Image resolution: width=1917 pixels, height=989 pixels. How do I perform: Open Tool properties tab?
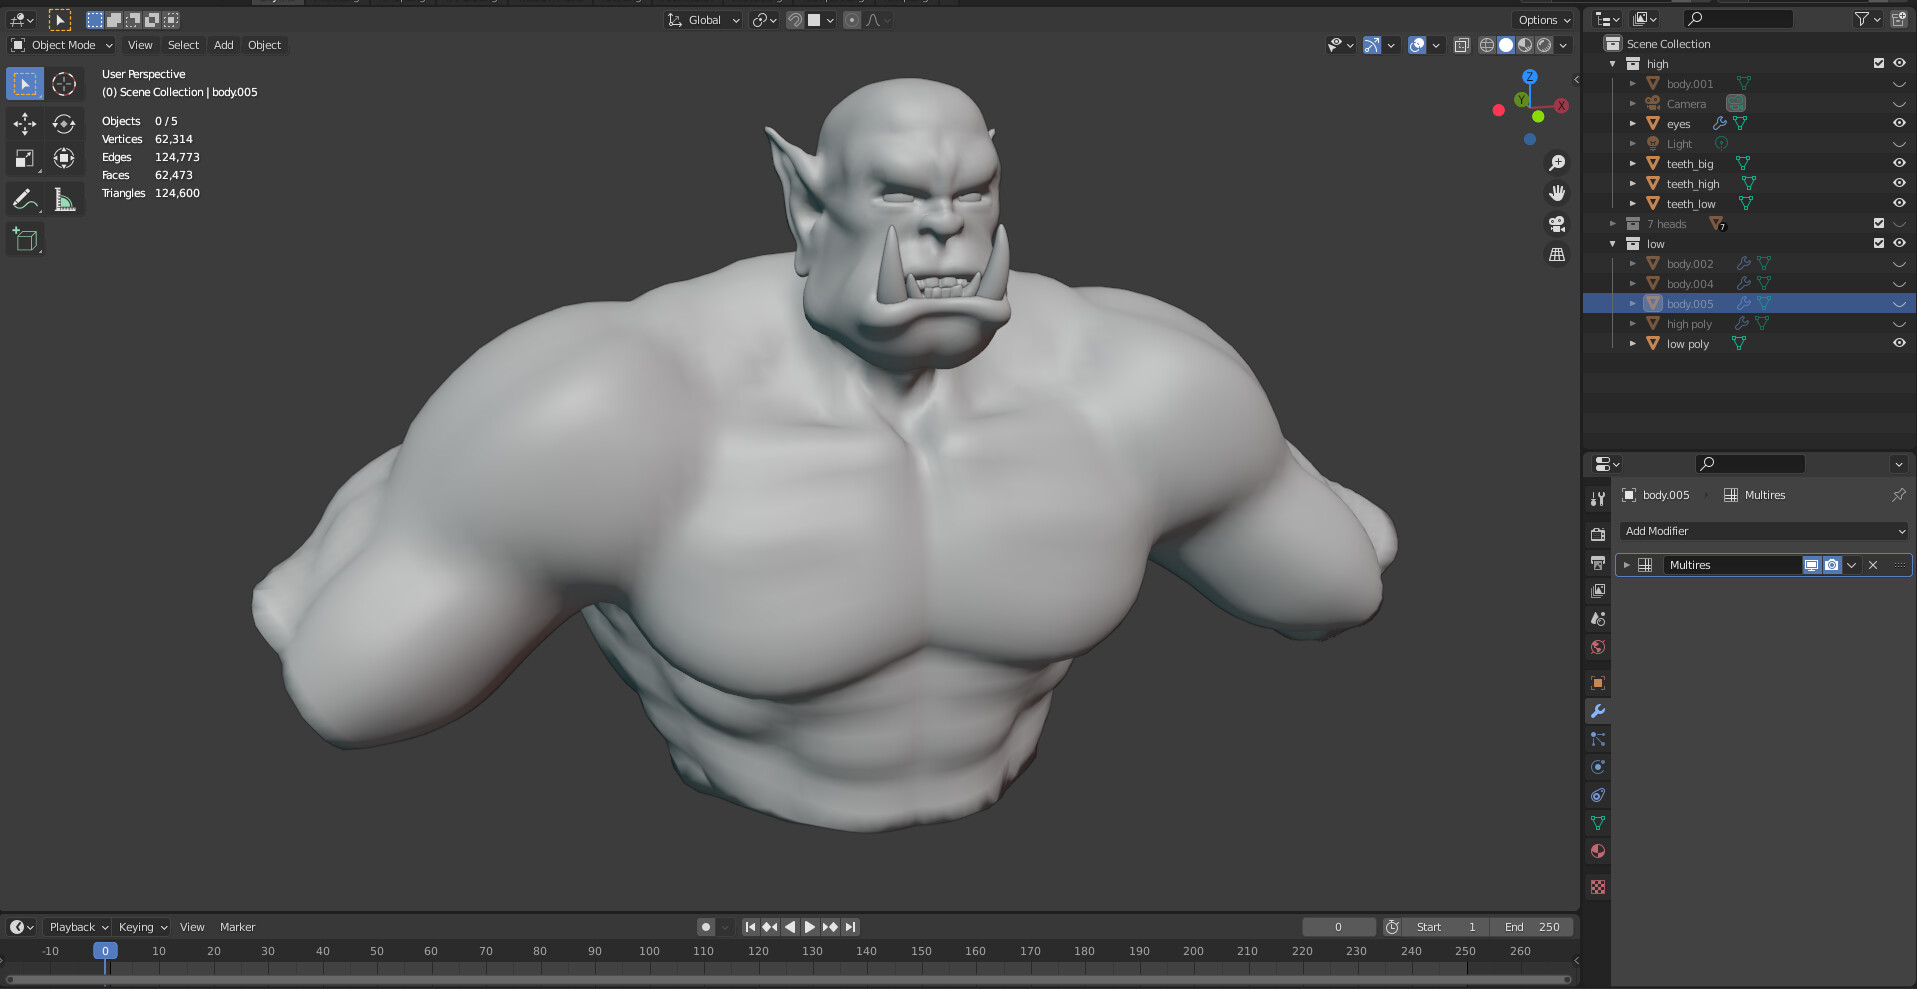pos(1598,498)
